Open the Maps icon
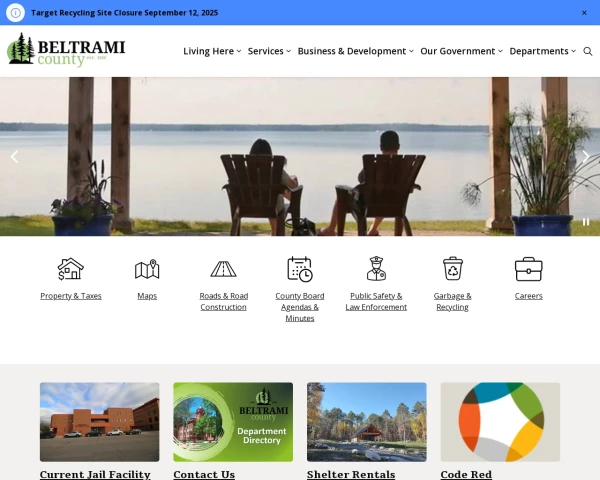The image size is (600, 480). [147, 269]
